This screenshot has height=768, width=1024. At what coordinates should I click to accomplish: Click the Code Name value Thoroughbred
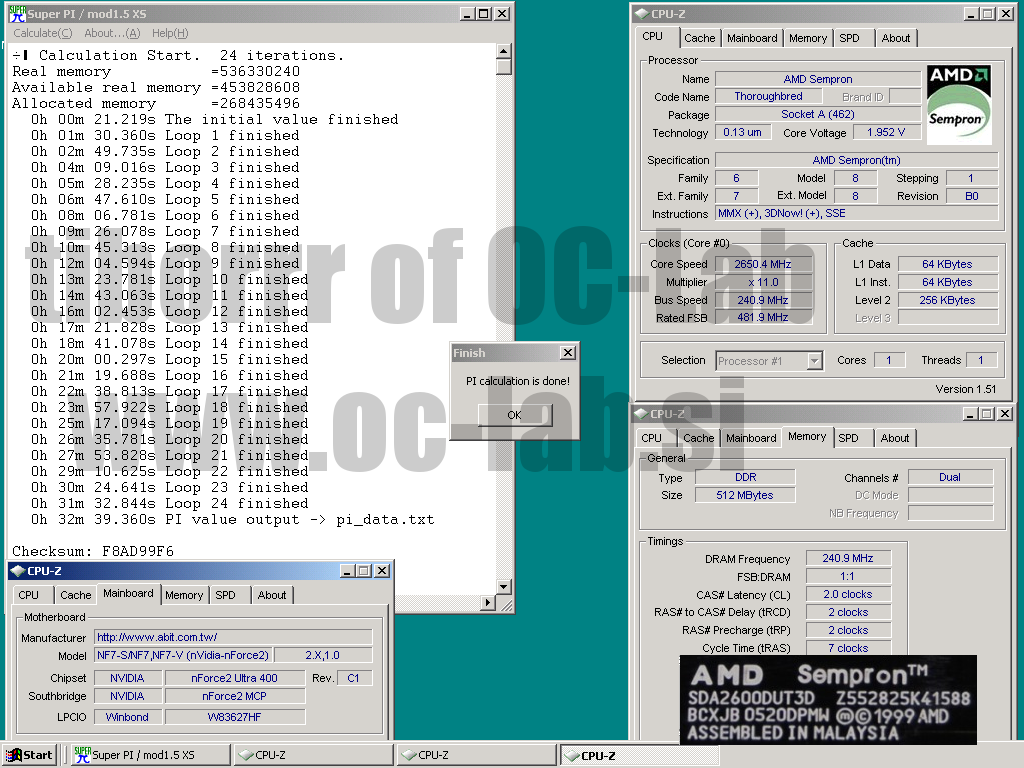point(769,96)
